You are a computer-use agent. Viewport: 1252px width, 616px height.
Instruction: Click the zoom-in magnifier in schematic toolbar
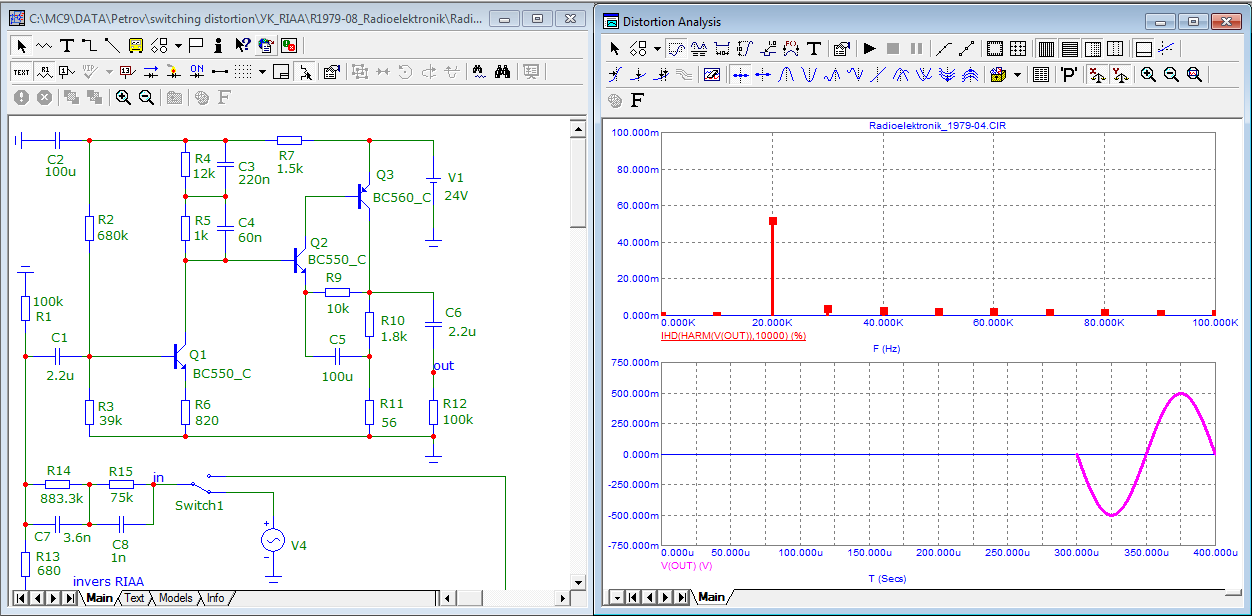coord(123,97)
